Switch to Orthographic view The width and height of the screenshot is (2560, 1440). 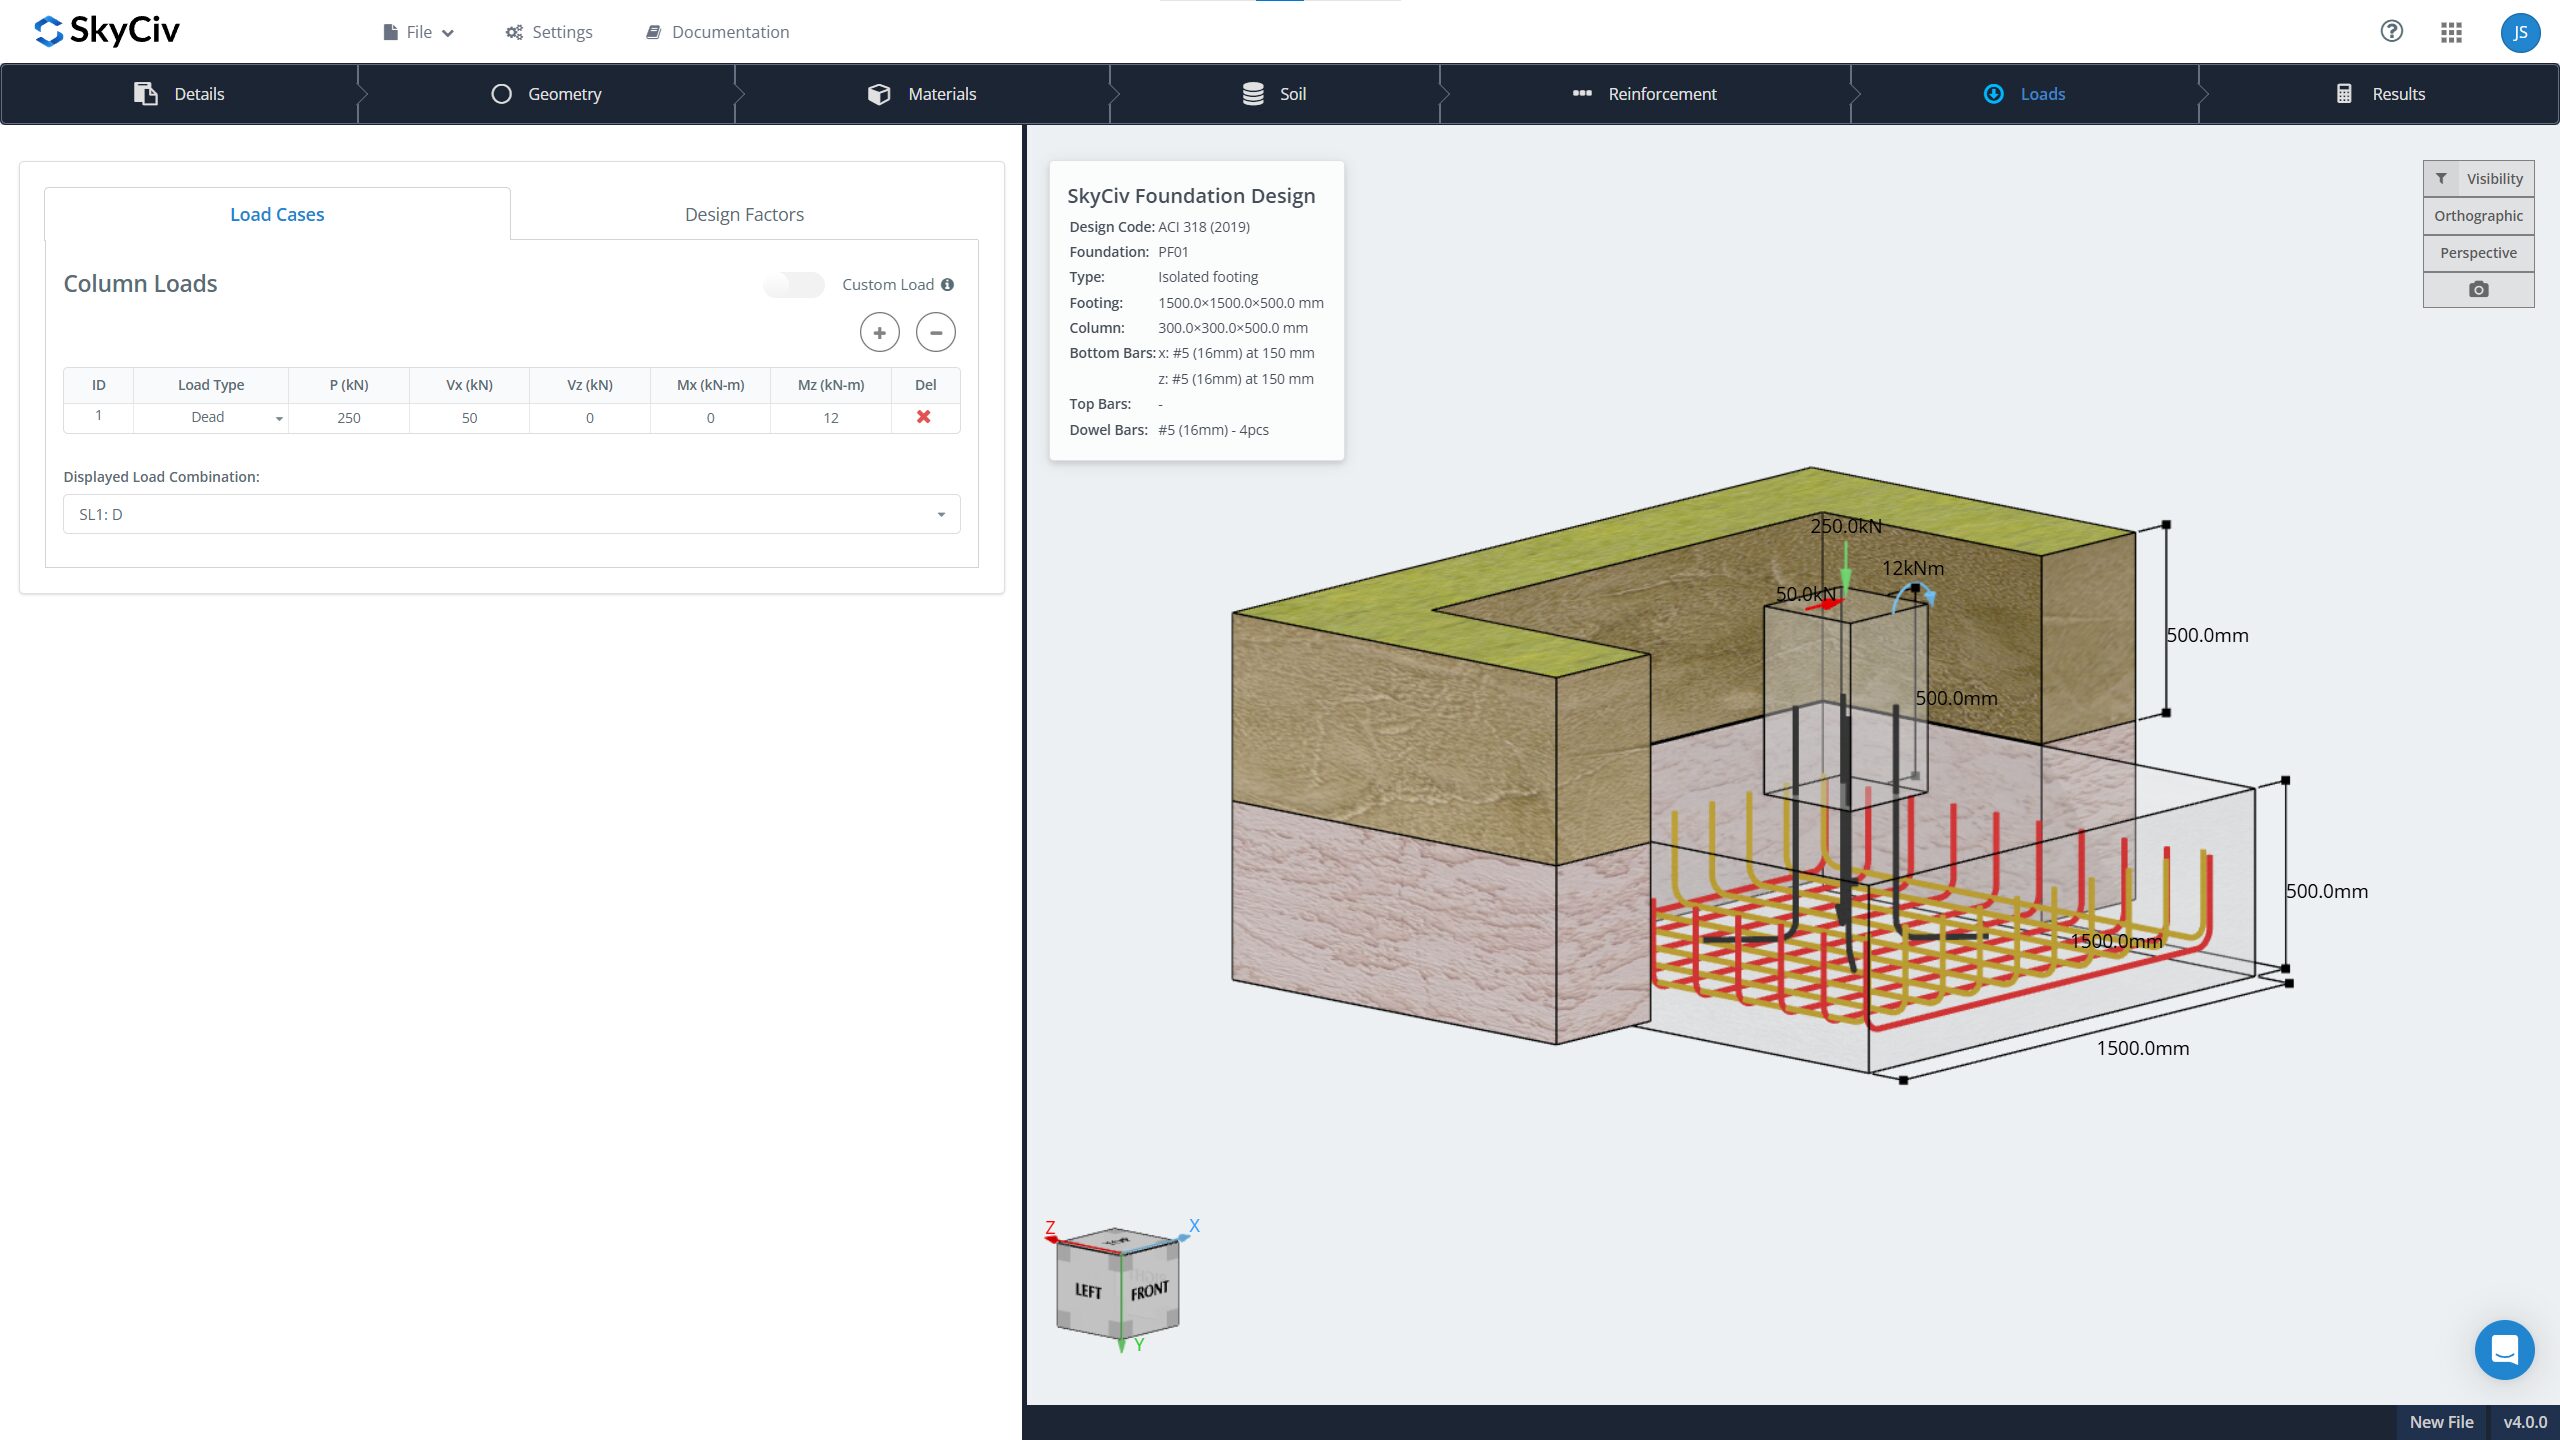pyautogui.click(x=2478, y=216)
